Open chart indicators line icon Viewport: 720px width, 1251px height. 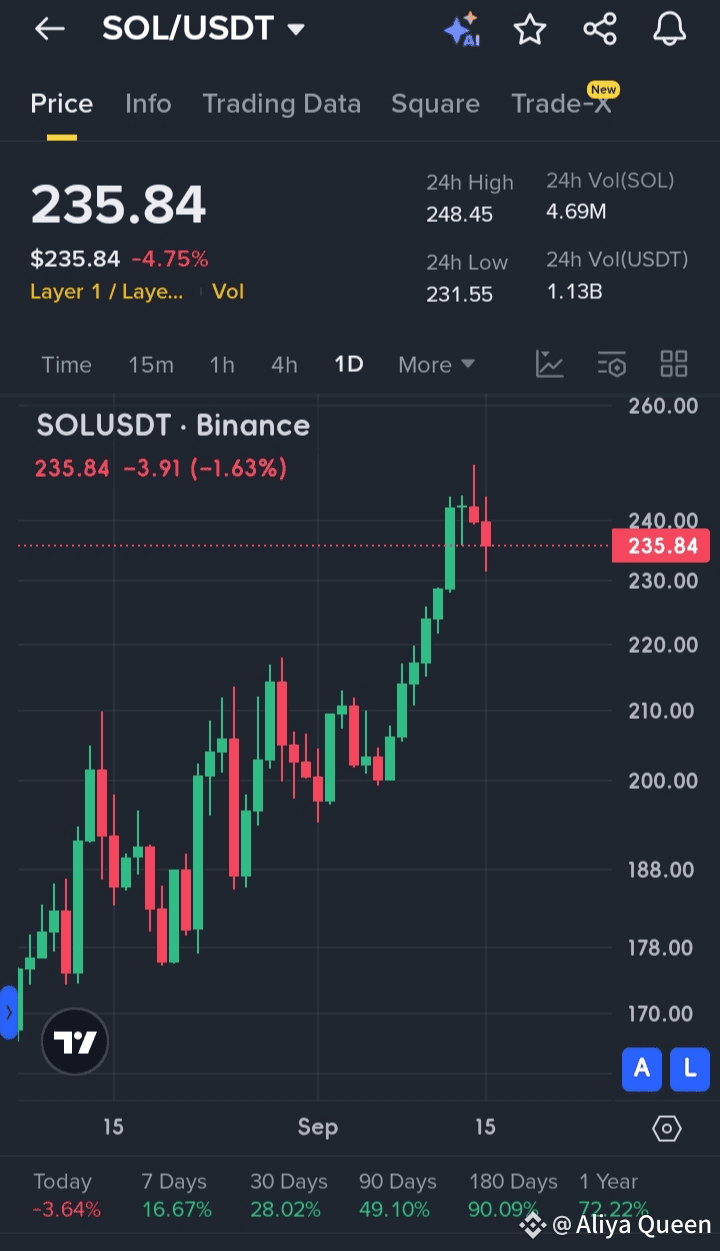550,364
